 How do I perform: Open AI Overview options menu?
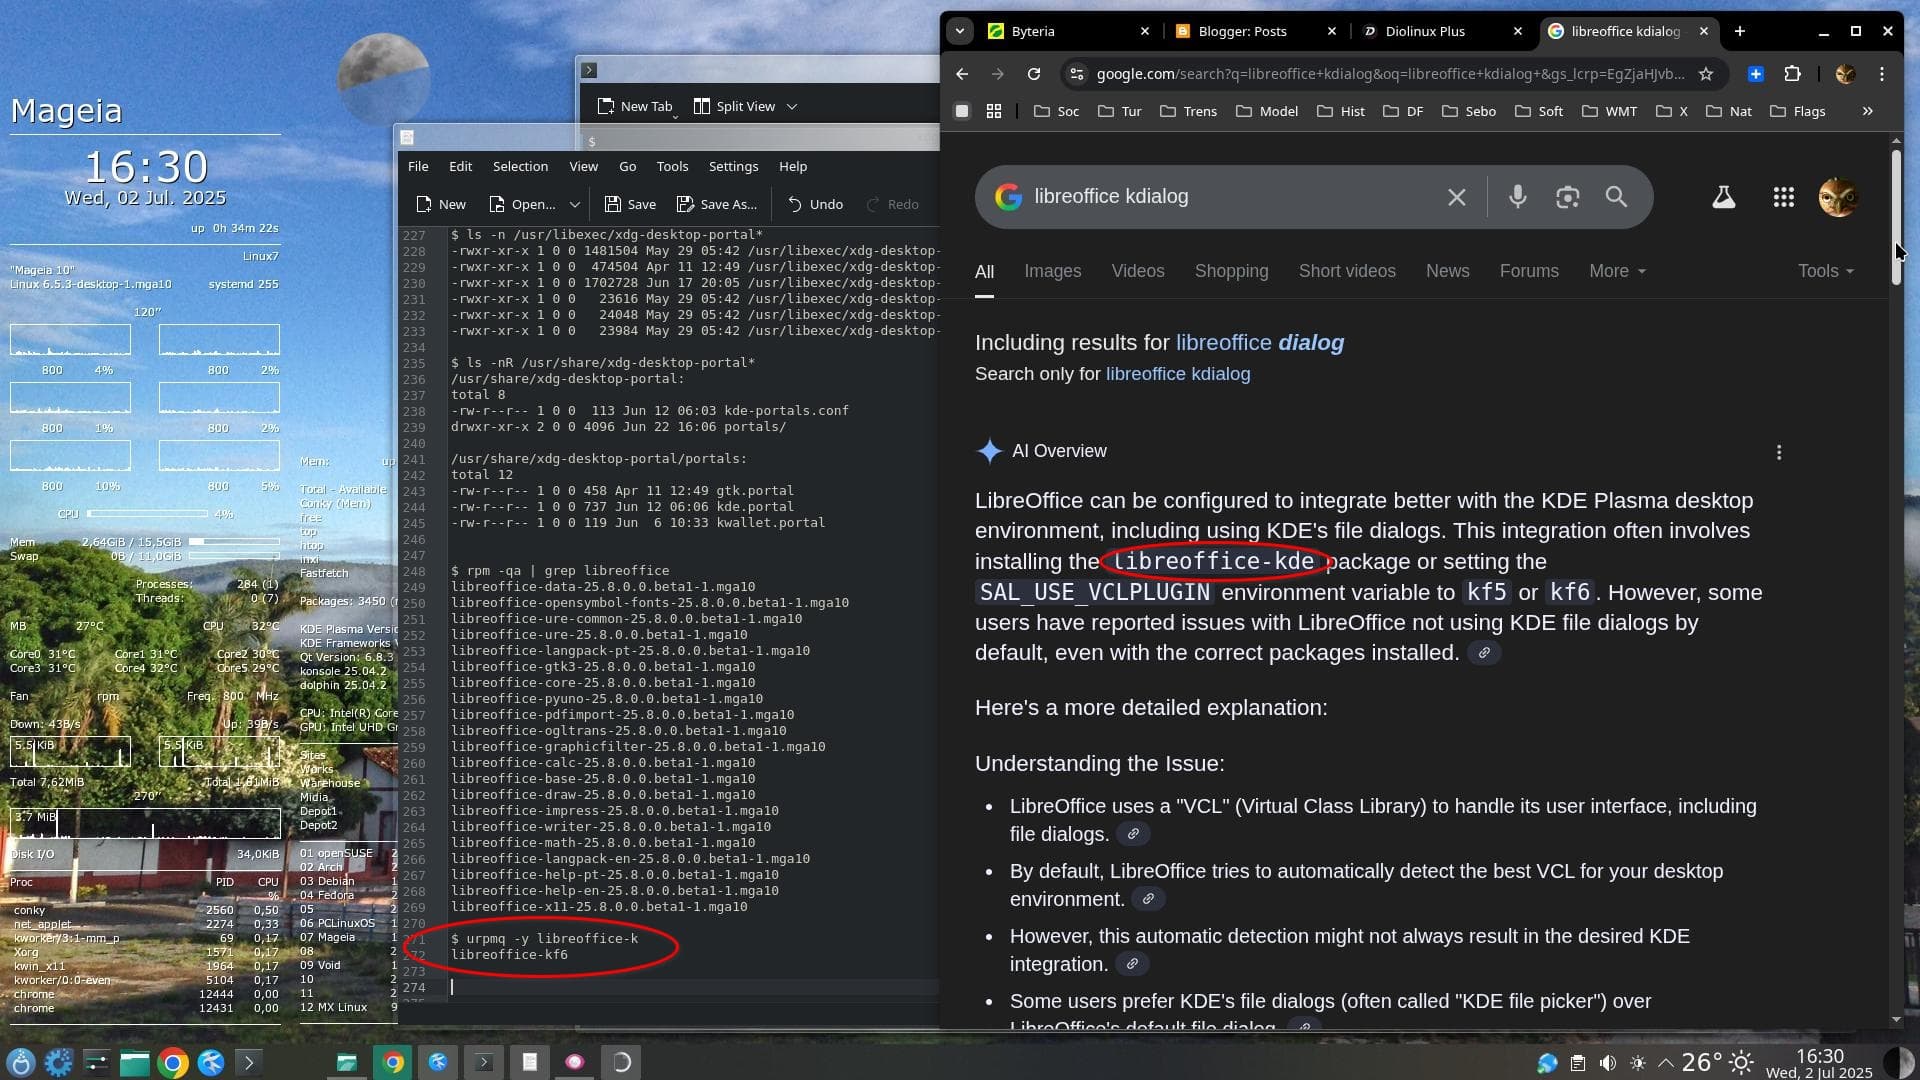(x=1779, y=453)
